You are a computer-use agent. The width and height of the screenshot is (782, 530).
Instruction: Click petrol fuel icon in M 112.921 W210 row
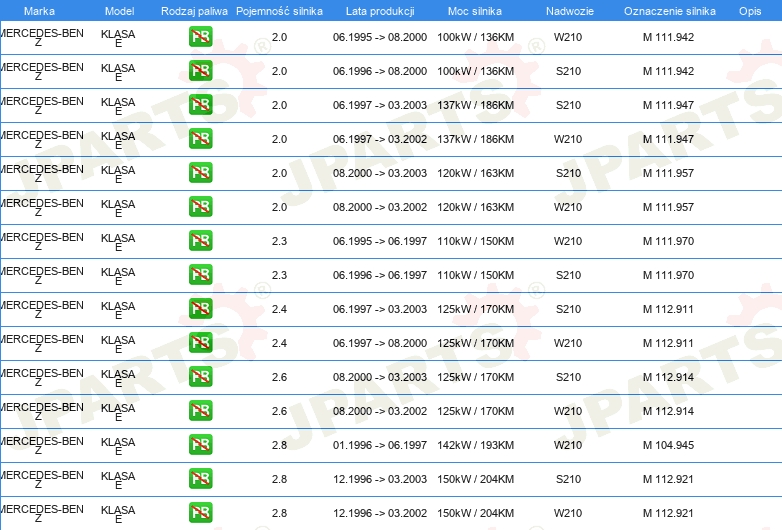200,513
